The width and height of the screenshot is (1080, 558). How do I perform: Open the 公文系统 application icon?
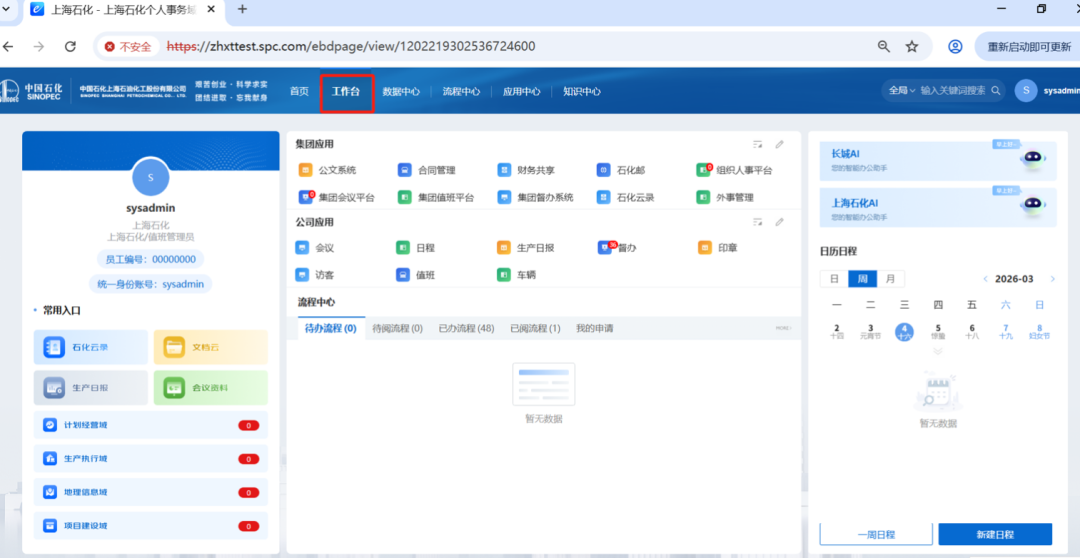click(306, 170)
